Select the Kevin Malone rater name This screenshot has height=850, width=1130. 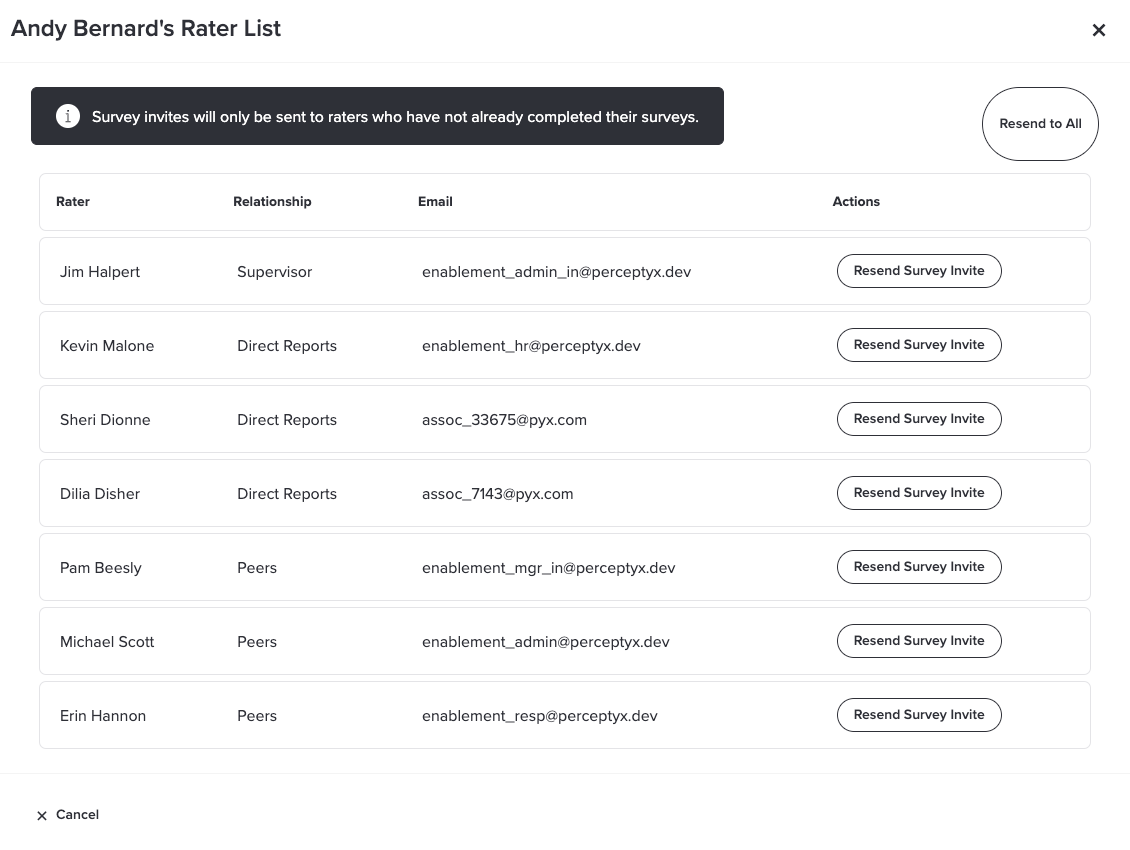tap(107, 346)
